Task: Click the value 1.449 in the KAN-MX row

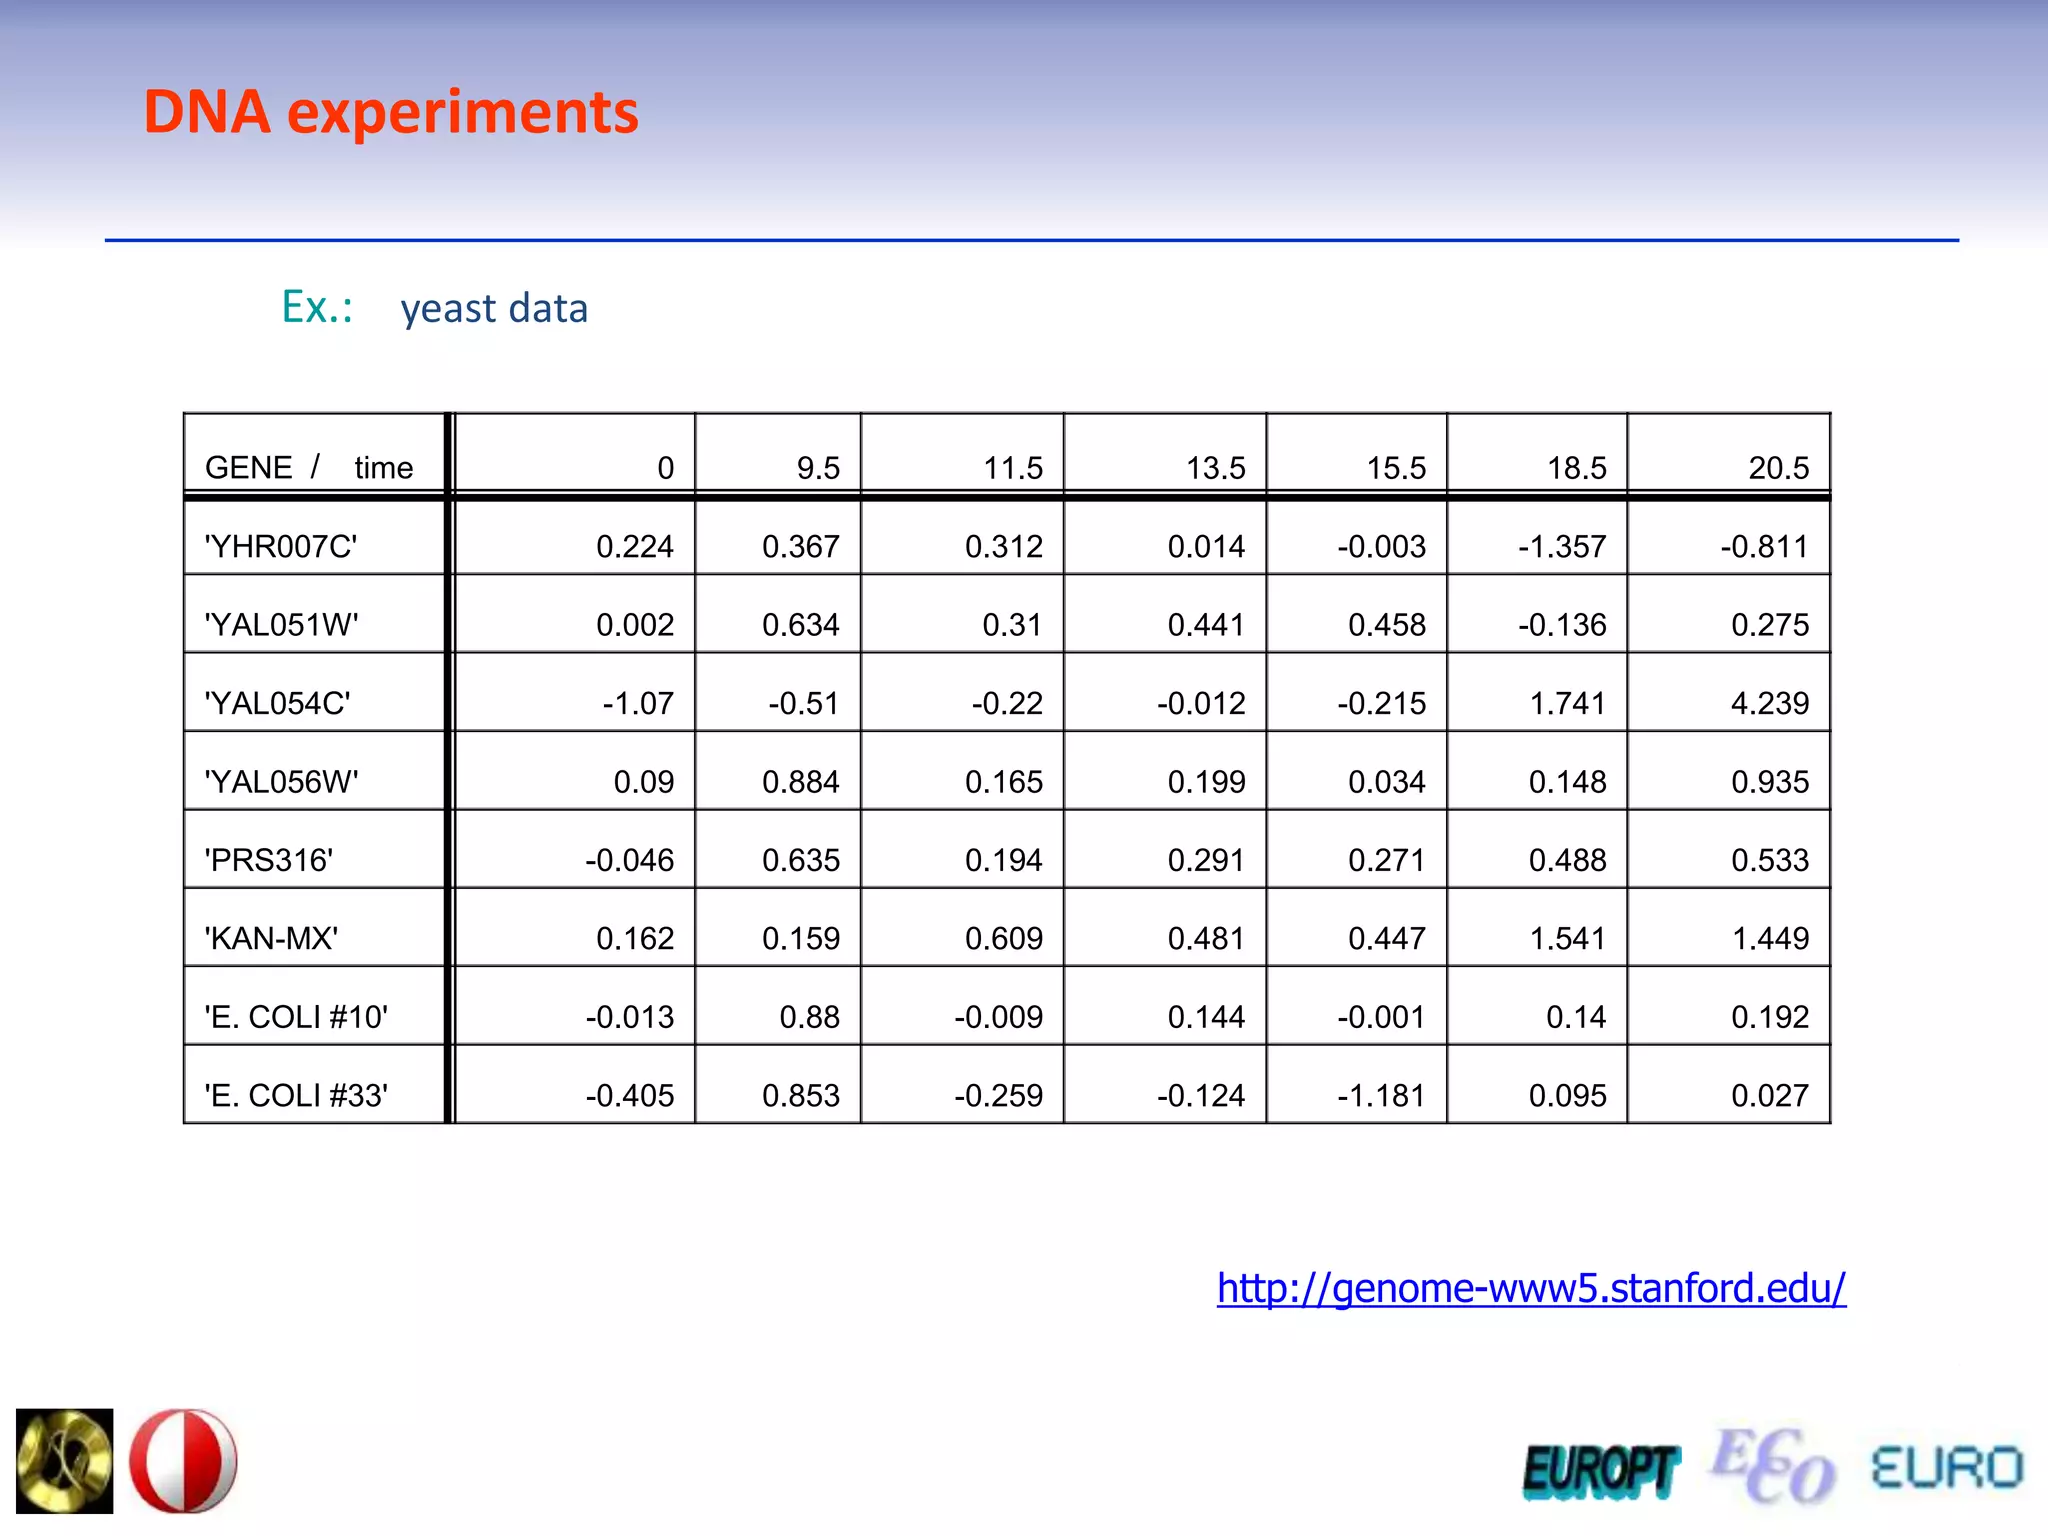Action: (1770, 938)
